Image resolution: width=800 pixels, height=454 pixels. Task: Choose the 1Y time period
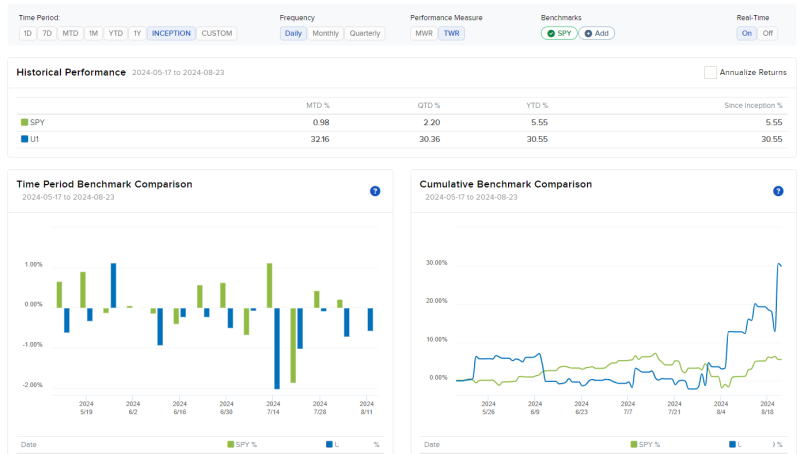[137, 33]
